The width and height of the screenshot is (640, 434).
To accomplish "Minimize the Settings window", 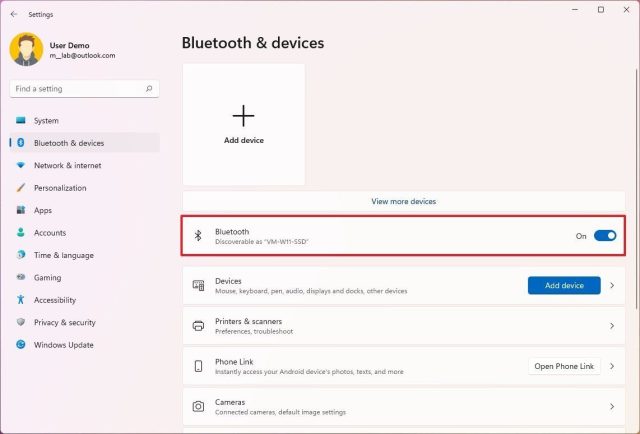I will 575,9.
